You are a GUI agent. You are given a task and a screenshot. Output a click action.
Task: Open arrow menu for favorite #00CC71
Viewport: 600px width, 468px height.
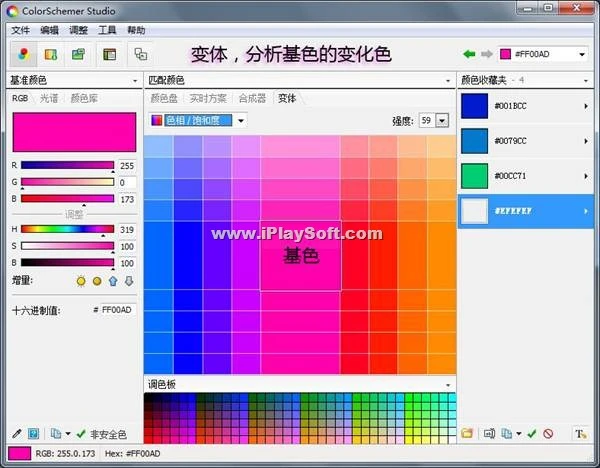click(586, 176)
